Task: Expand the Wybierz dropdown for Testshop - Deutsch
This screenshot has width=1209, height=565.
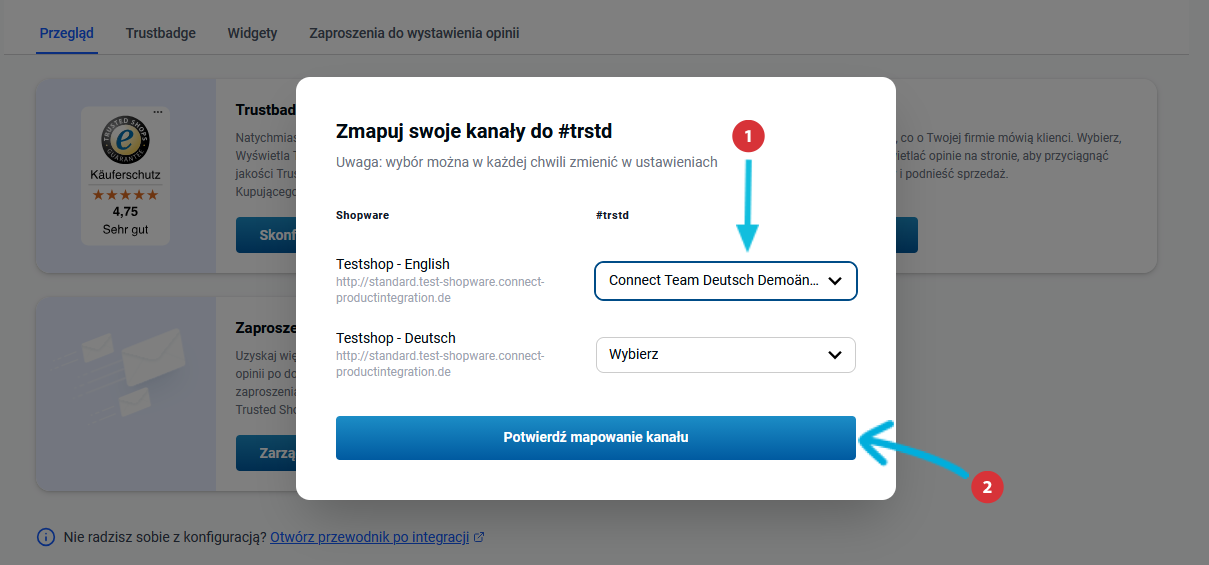Action: coord(726,354)
